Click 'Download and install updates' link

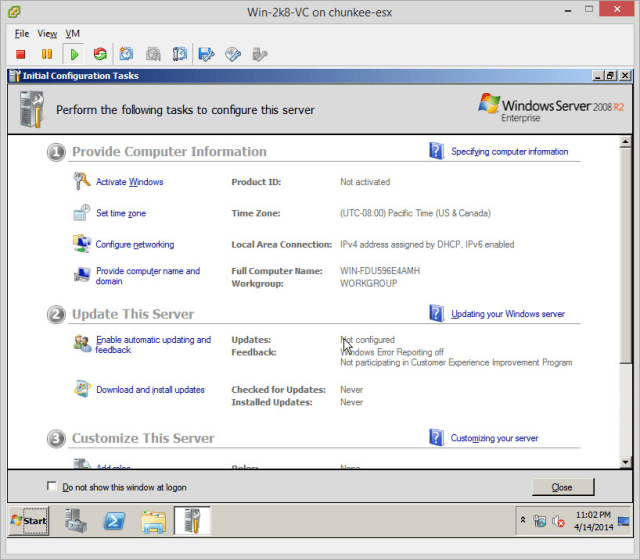(150, 389)
